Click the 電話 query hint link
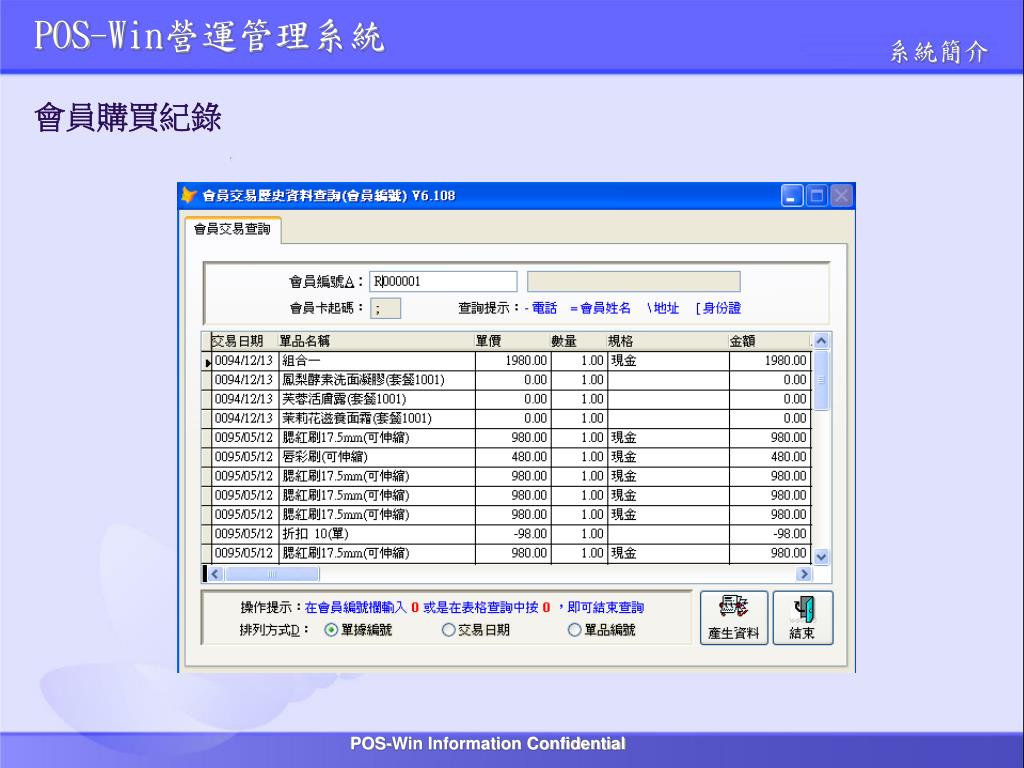Screen dimensions: 1024x768 (x=540, y=308)
